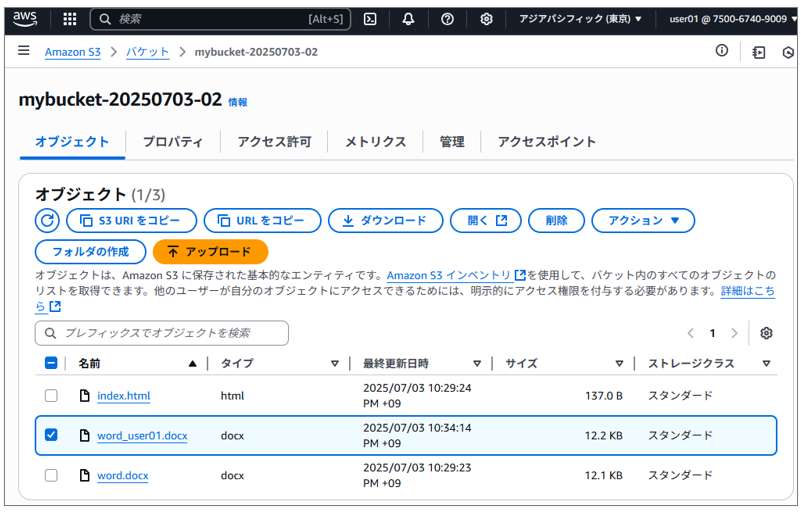Toggle the select-all objects checkbox

(x=51, y=363)
